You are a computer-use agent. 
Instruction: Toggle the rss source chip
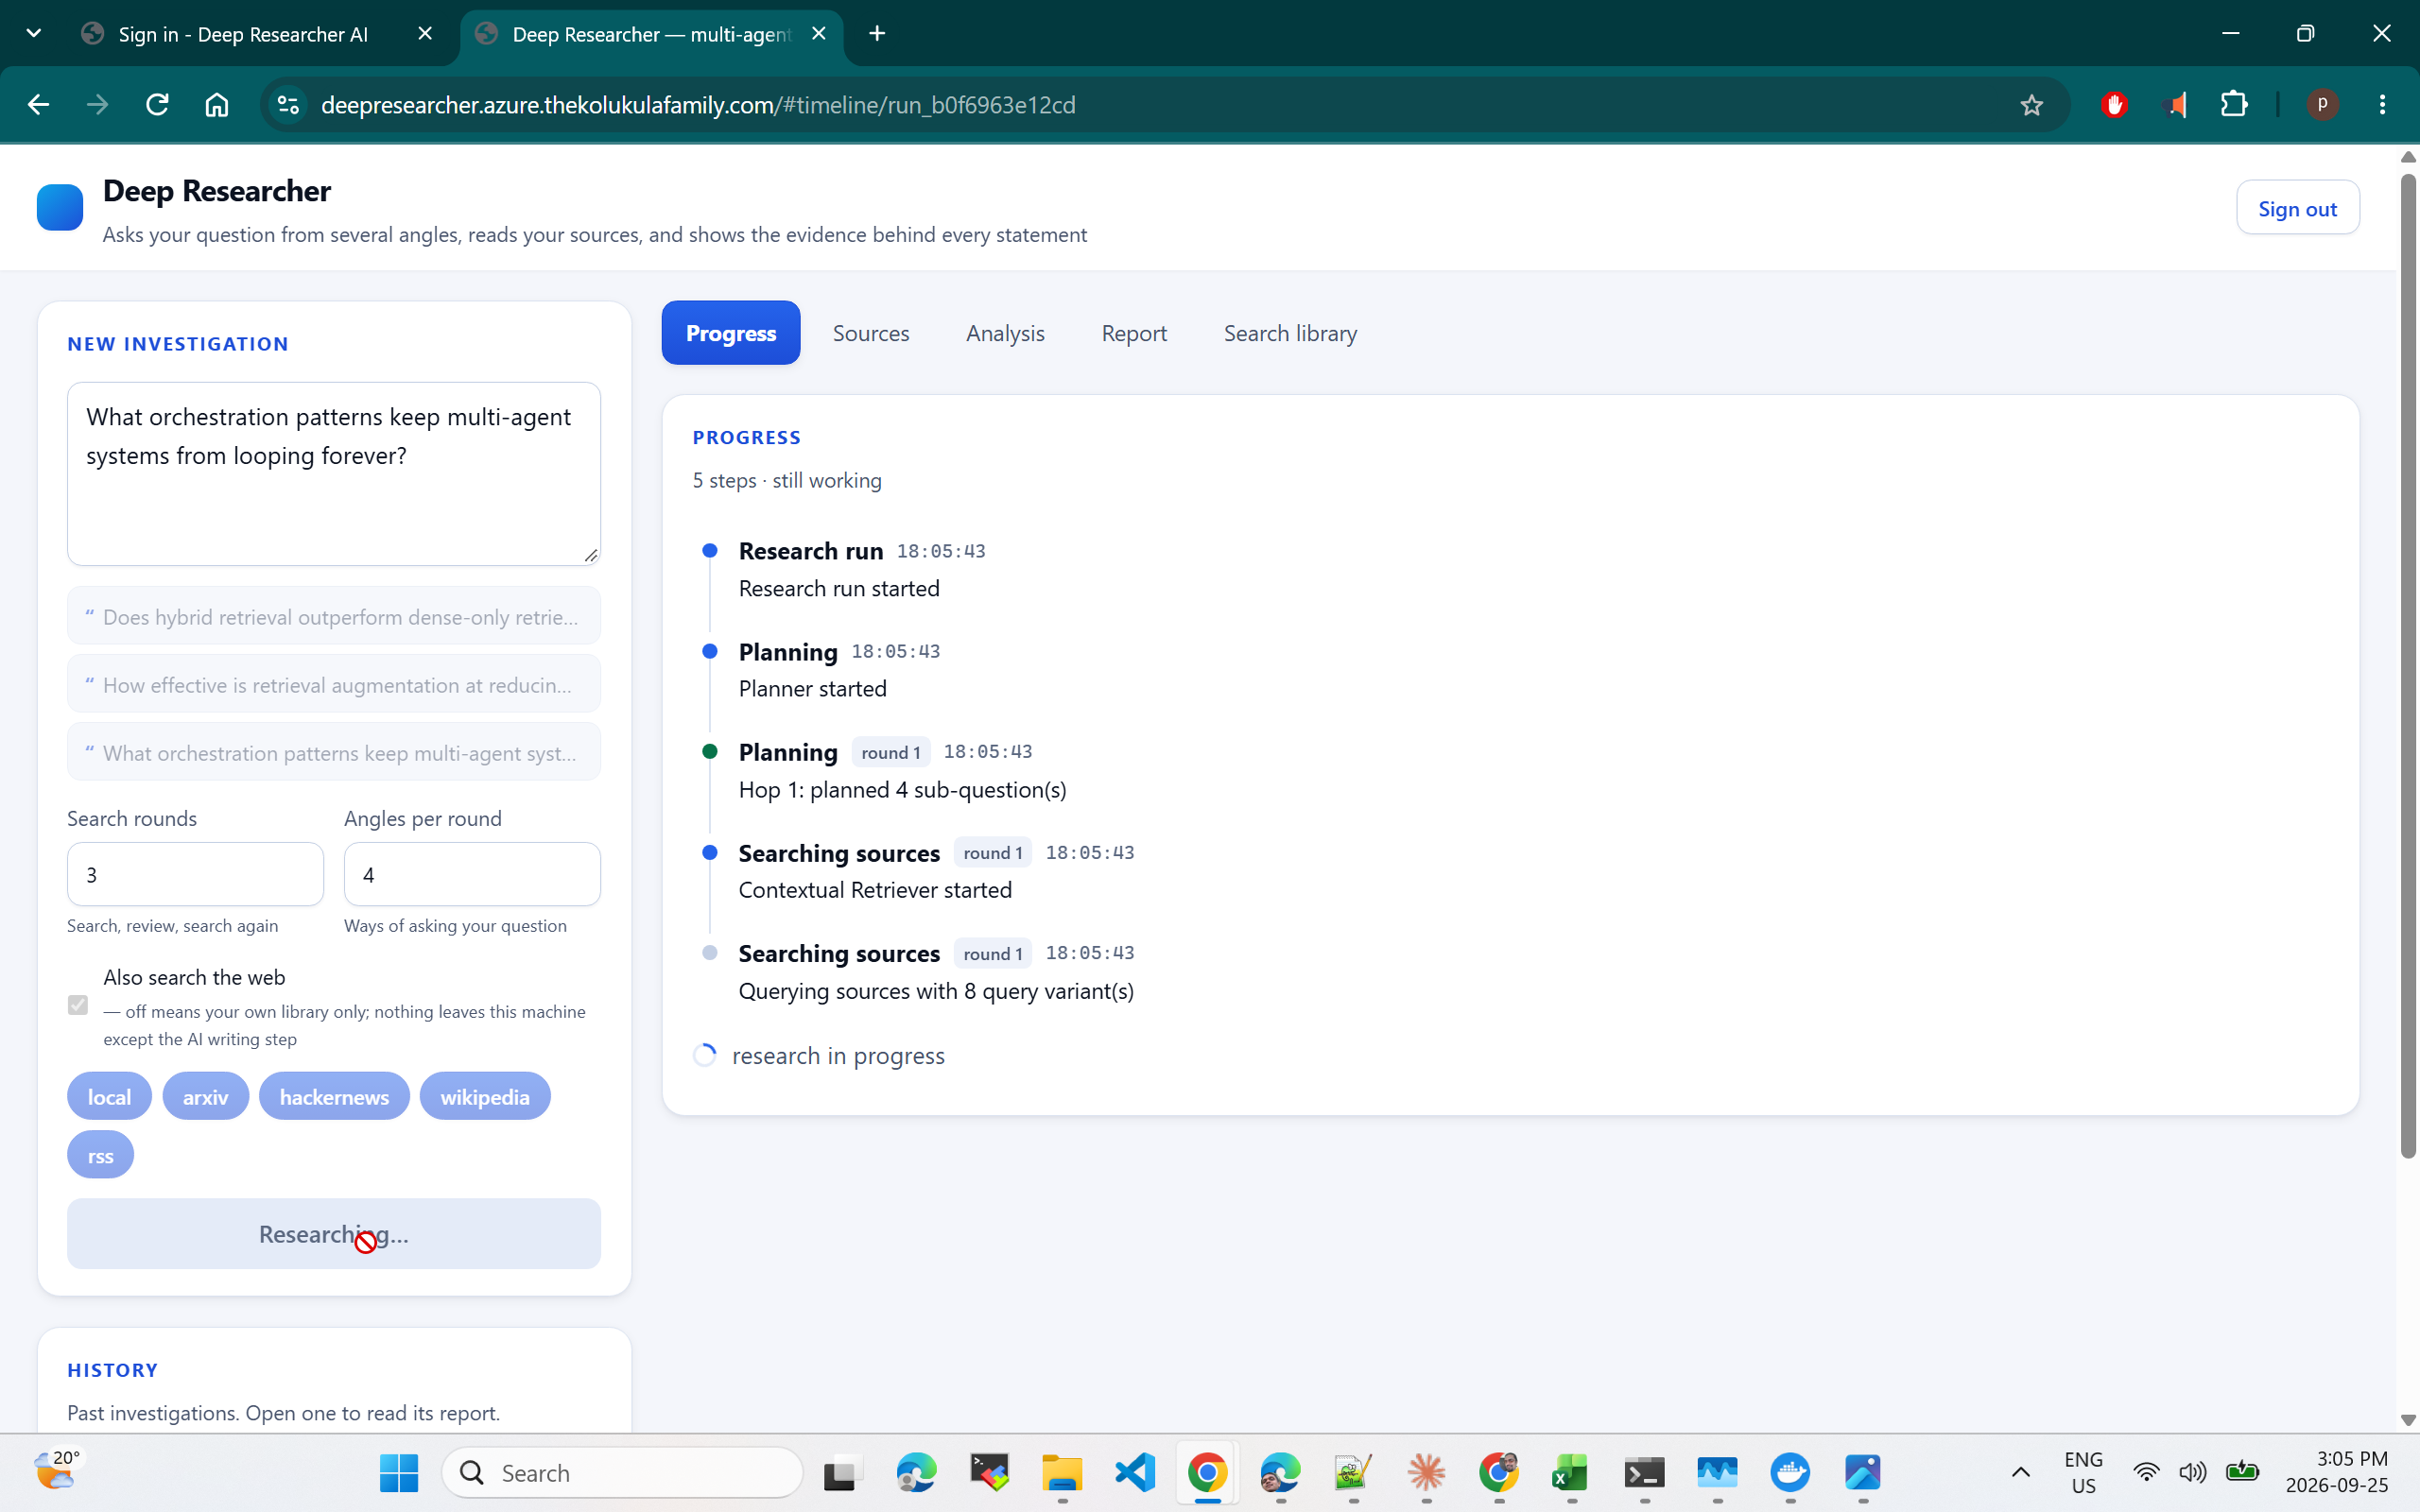point(100,1155)
